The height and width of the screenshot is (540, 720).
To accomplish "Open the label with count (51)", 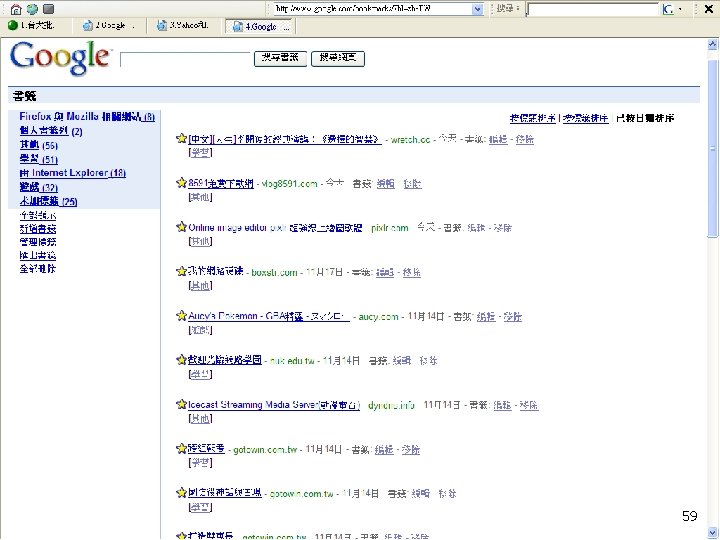I will [39, 159].
